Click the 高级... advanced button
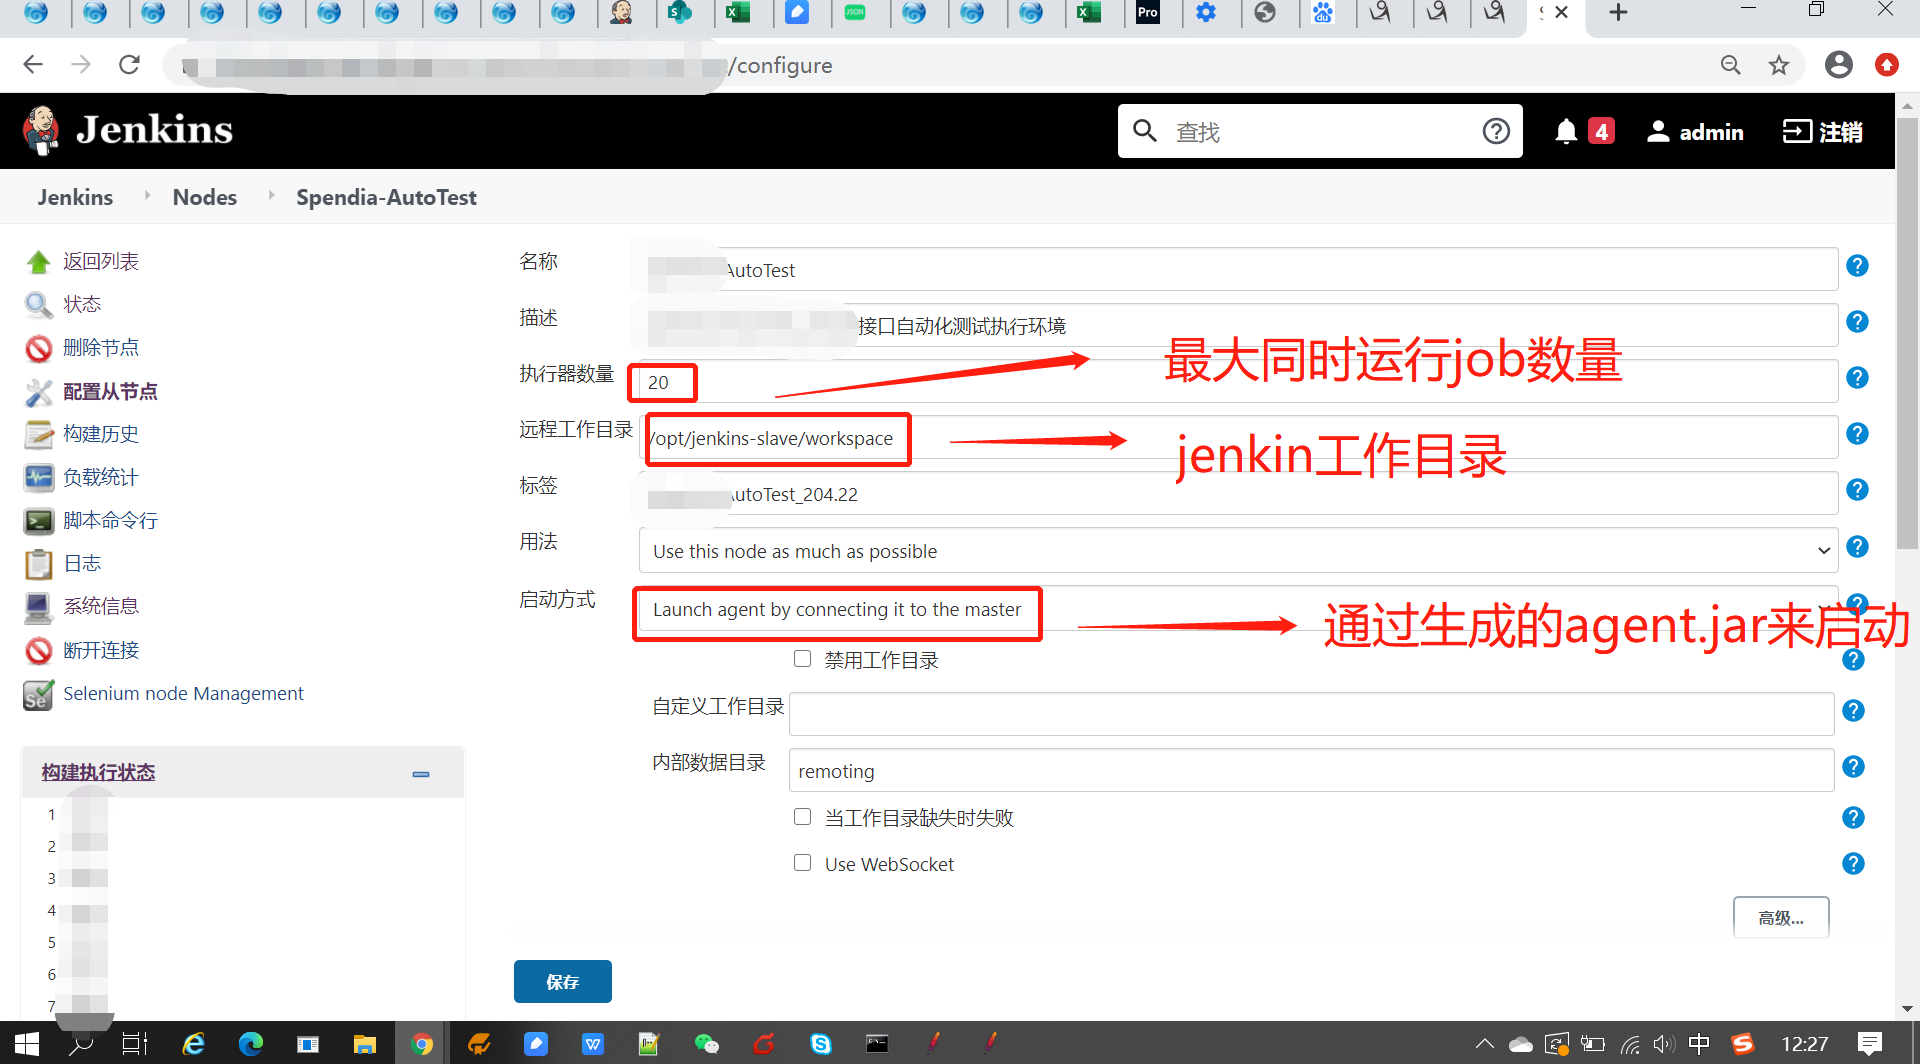Viewport: 1920px width, 1064px height. (x=1781, y=918)
